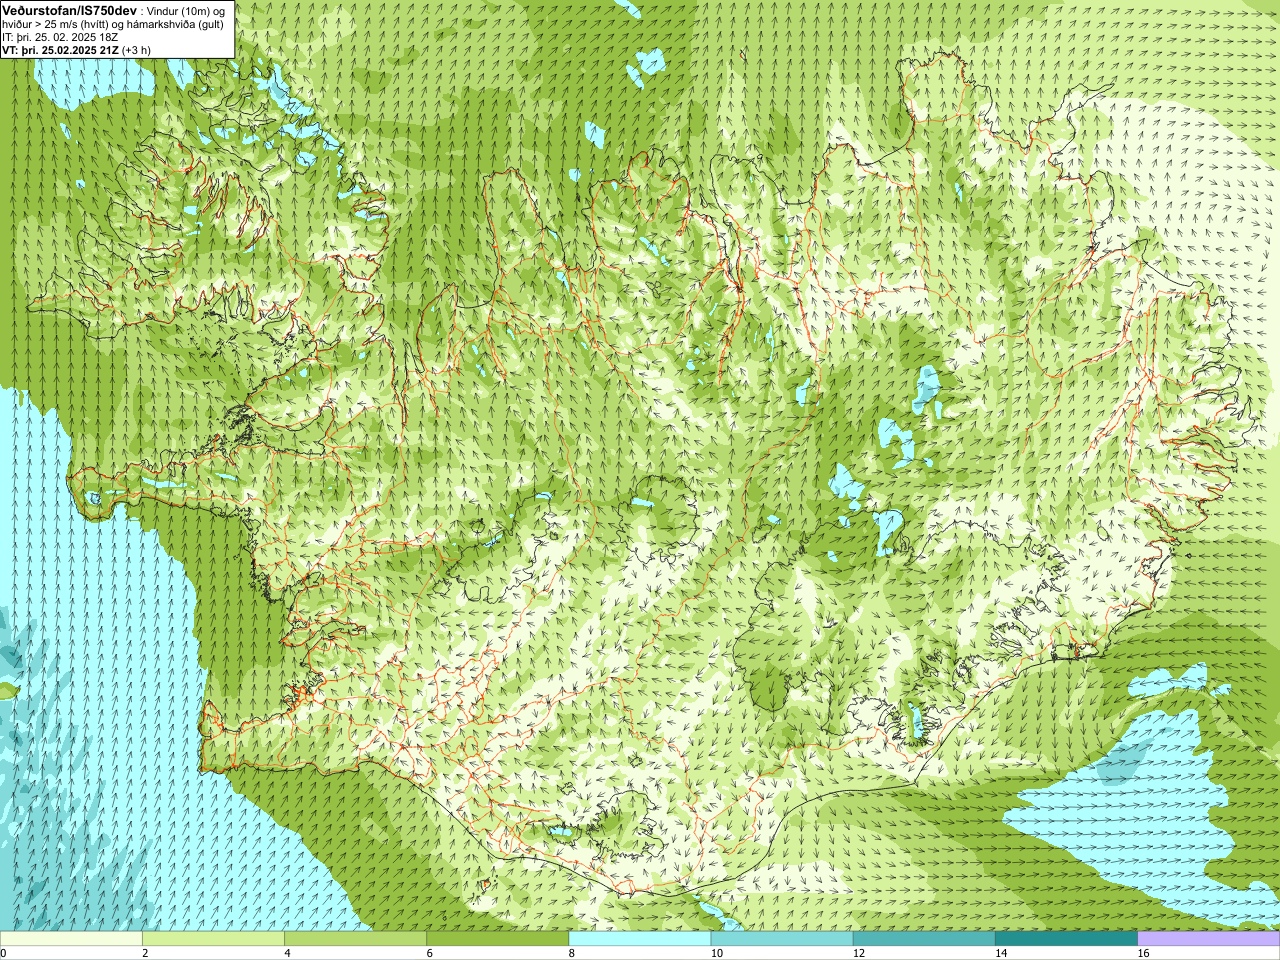Viewport: 1280px width, 960px height.
Task: Click the light green 2–4 legend swatch
Action: click(213, 939)
